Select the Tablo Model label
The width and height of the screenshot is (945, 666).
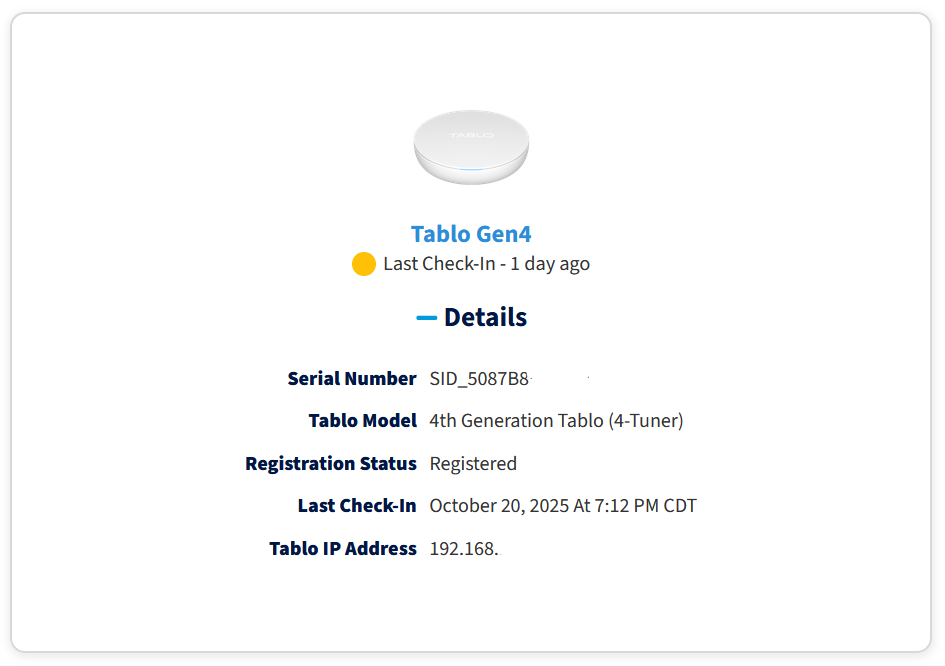[363, 421]
